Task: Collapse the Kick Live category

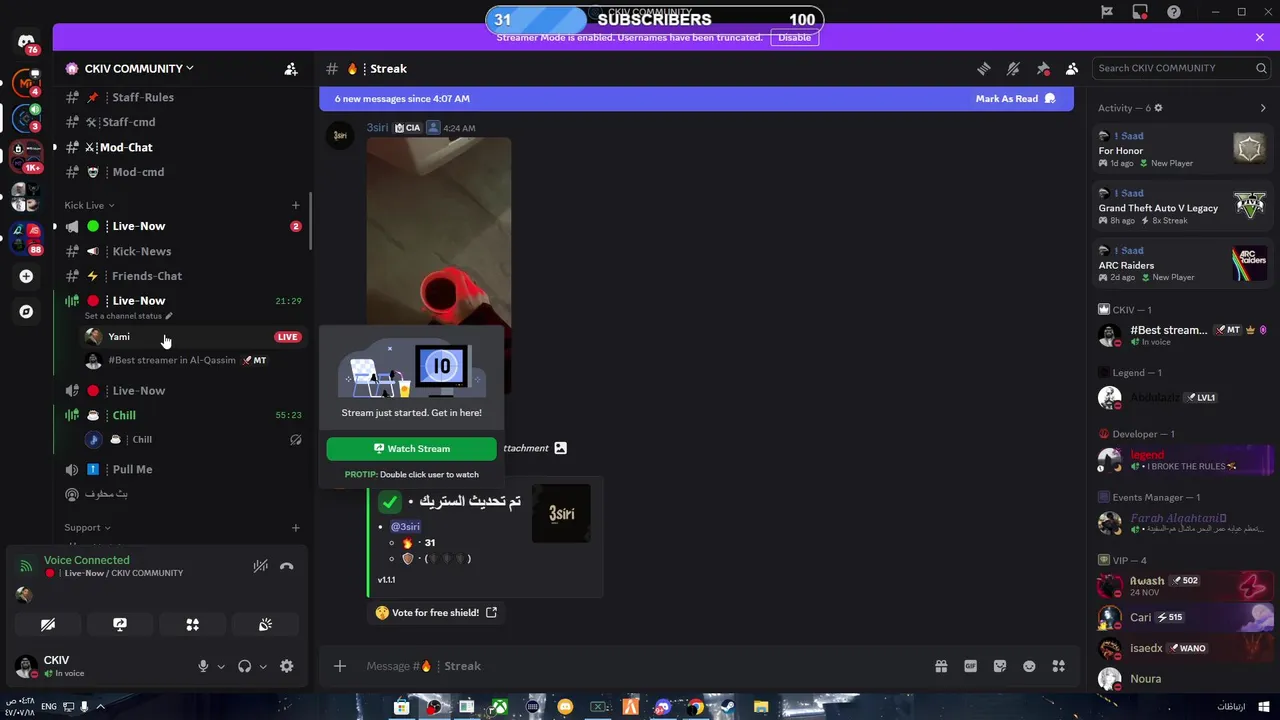Action: coord(89,205)
